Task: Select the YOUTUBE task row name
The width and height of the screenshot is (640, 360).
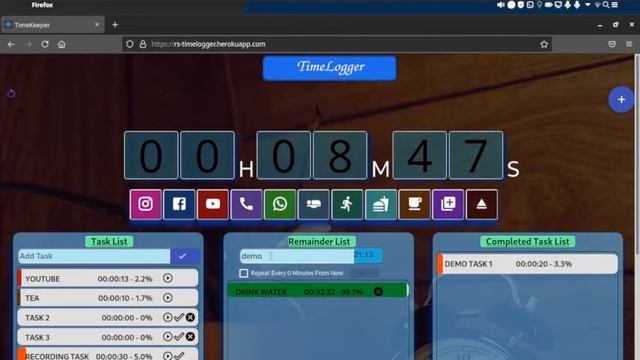Action: (x=42, y=279)
